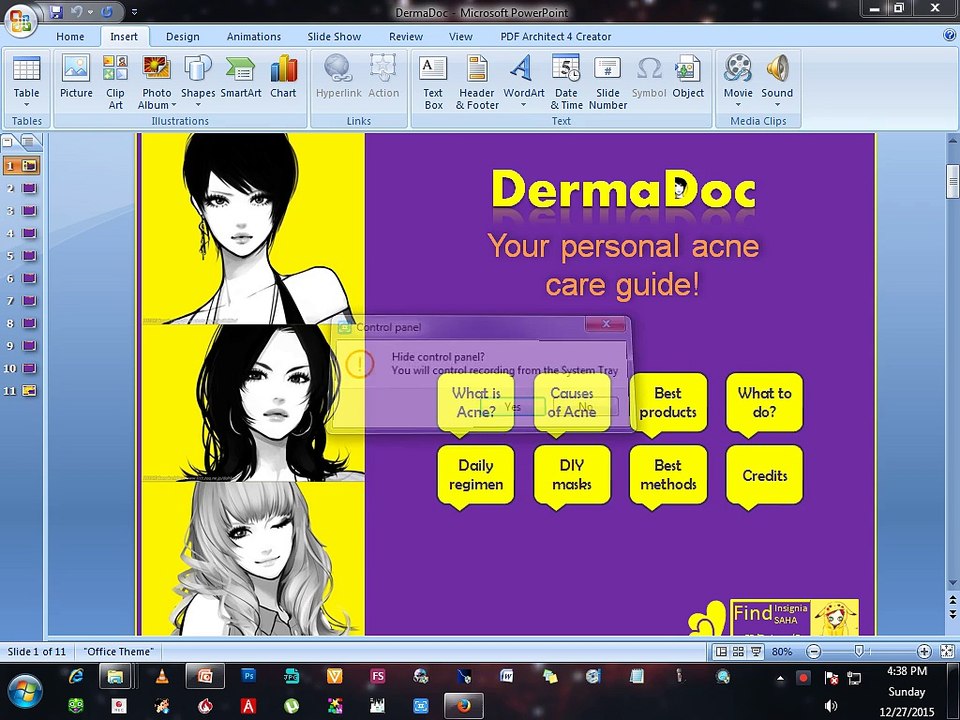Create a Photo Album
Screen dimensions: 960x720
pos(157,82)
